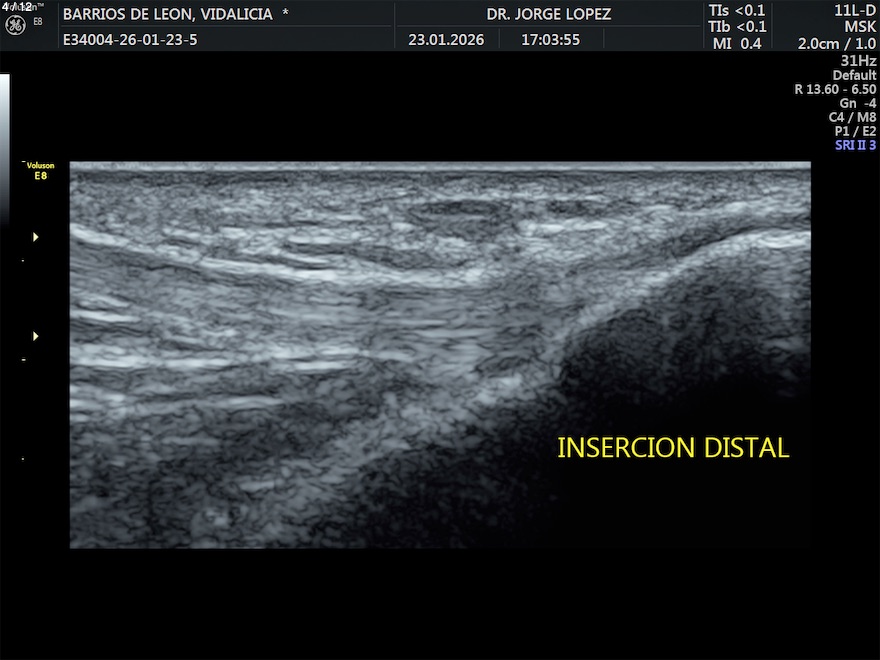Click the blue SRI II 3 setting
Screen dimensions: 880x660
855,145
